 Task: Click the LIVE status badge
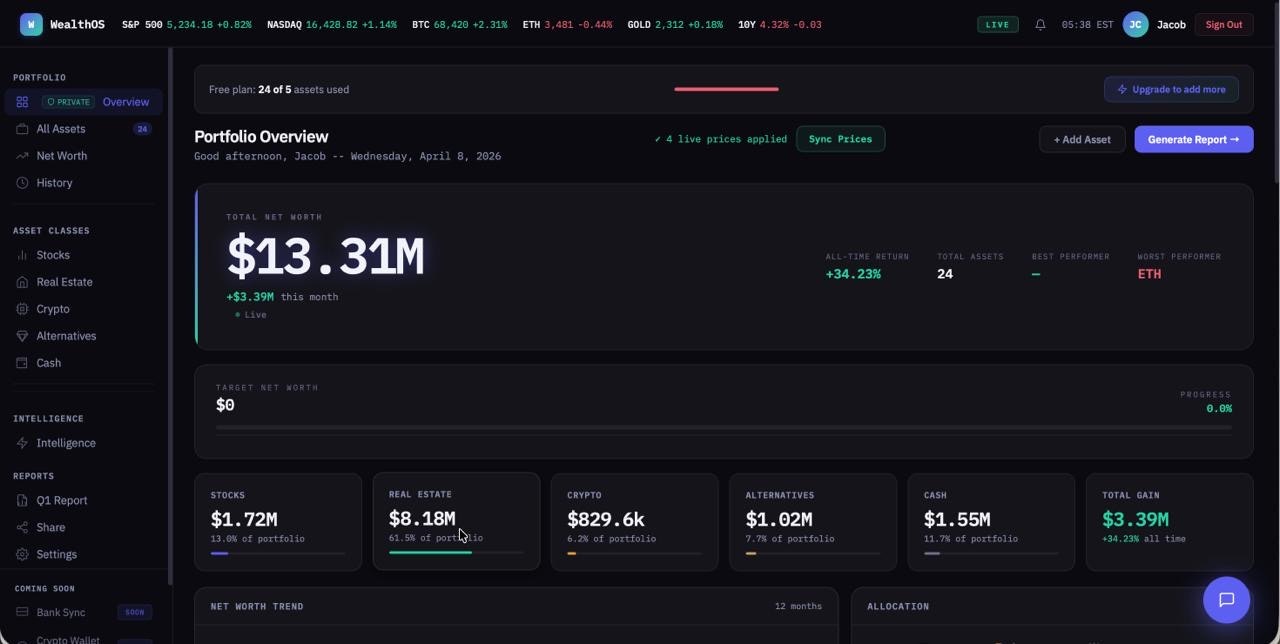997,25
